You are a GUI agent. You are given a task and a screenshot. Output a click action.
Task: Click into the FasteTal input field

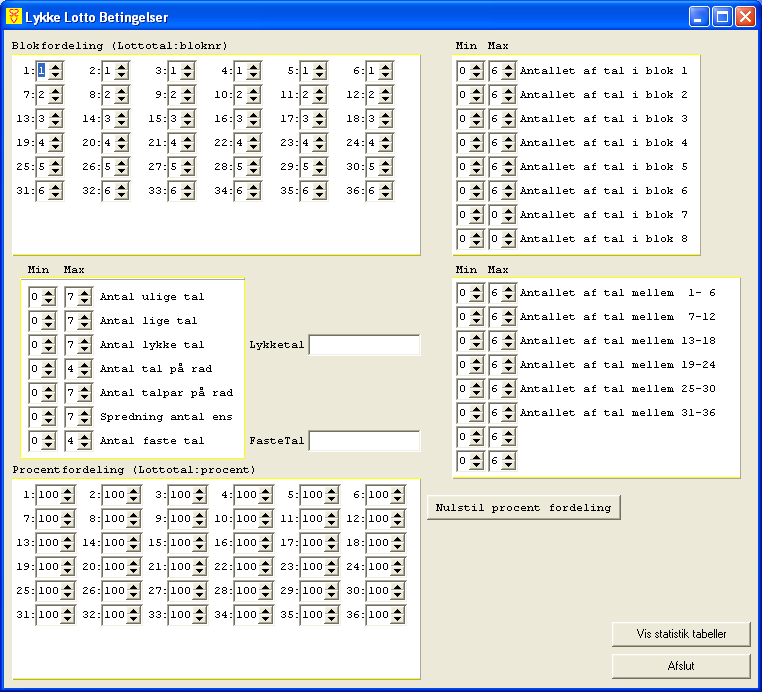[x=364, y=441]
